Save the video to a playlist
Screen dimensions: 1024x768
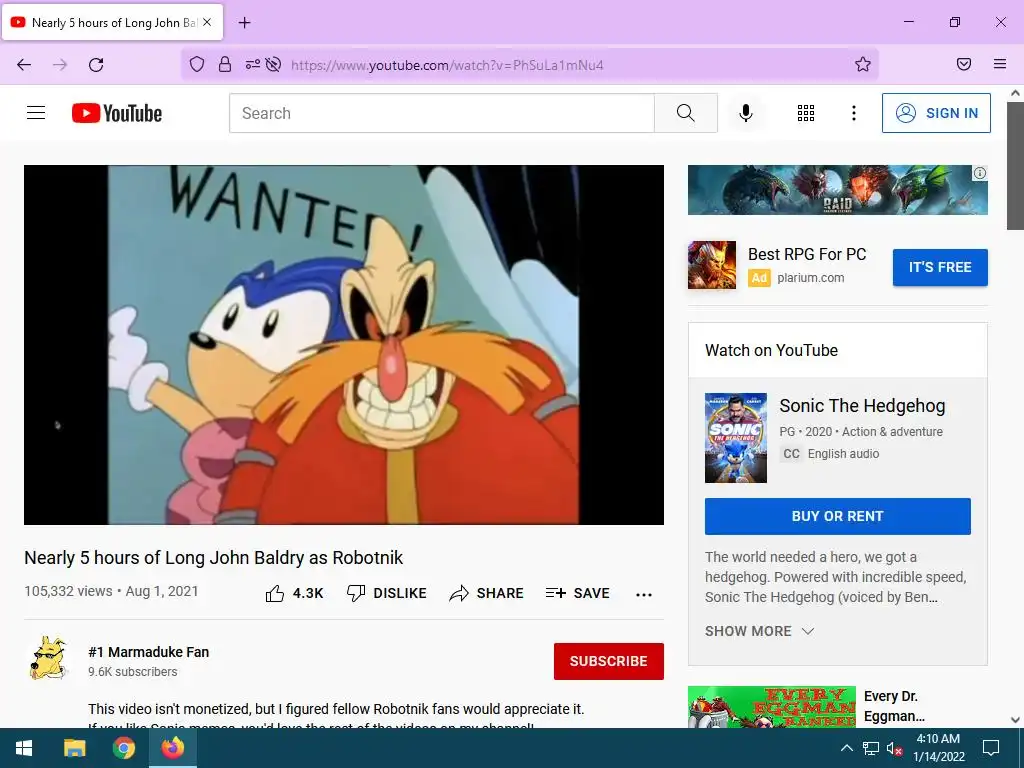[578, 594]
